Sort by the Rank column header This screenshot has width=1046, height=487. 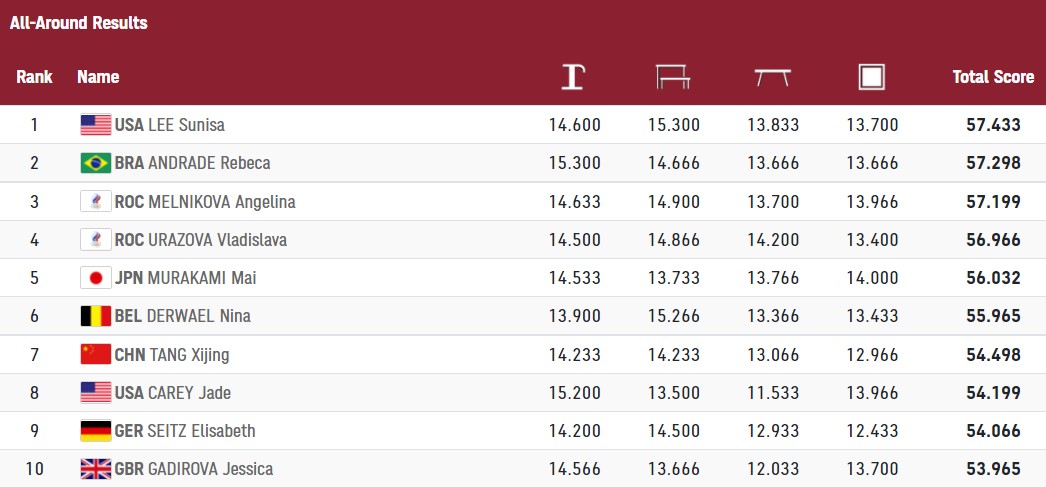[x=34, y=77]
